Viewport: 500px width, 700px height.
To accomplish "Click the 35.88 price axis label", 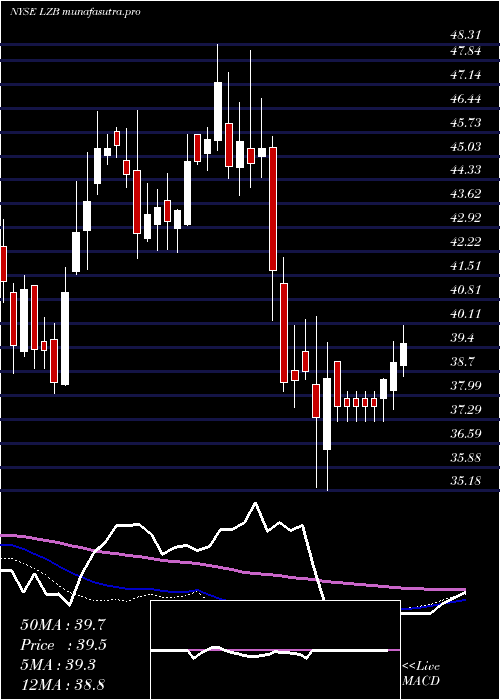I will [x=466, y=458].
